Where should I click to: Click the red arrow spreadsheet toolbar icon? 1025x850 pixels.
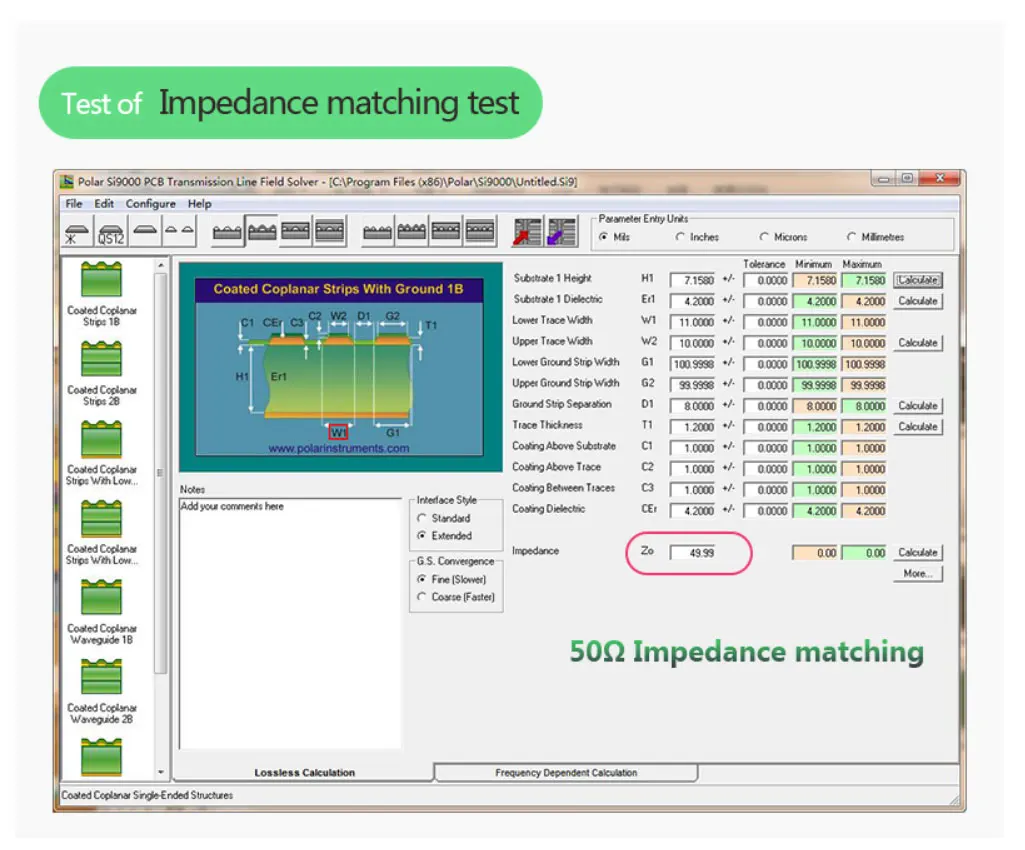click(527, 231)
